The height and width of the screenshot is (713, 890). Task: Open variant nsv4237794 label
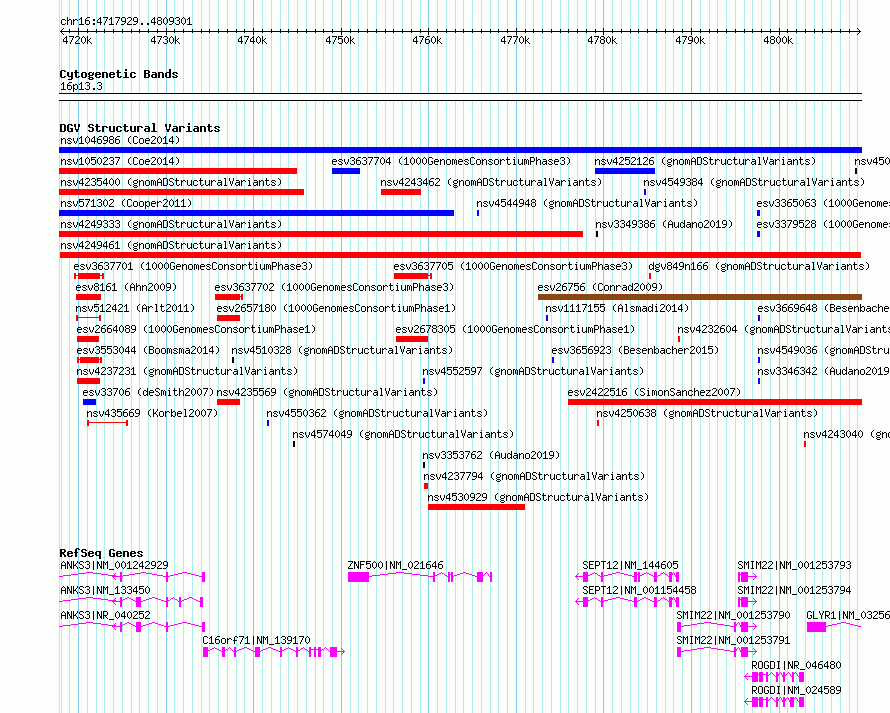pyautogui.click(x=534, y=476)
